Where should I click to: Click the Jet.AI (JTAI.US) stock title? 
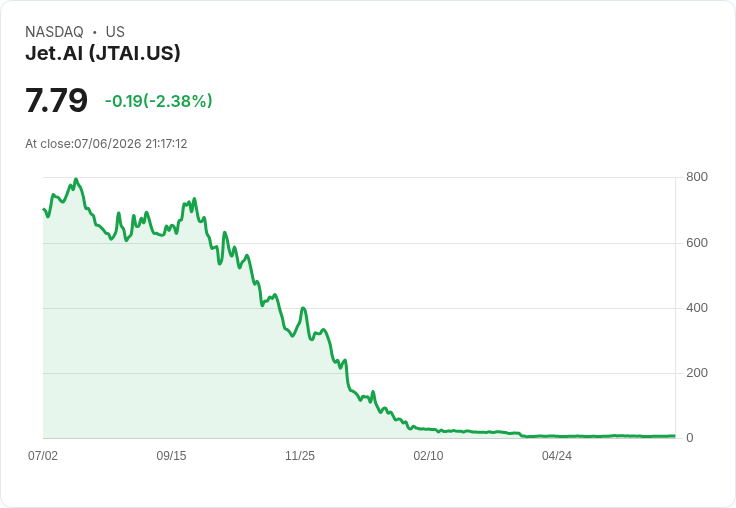pyautogui.click(x=103, y=53)
